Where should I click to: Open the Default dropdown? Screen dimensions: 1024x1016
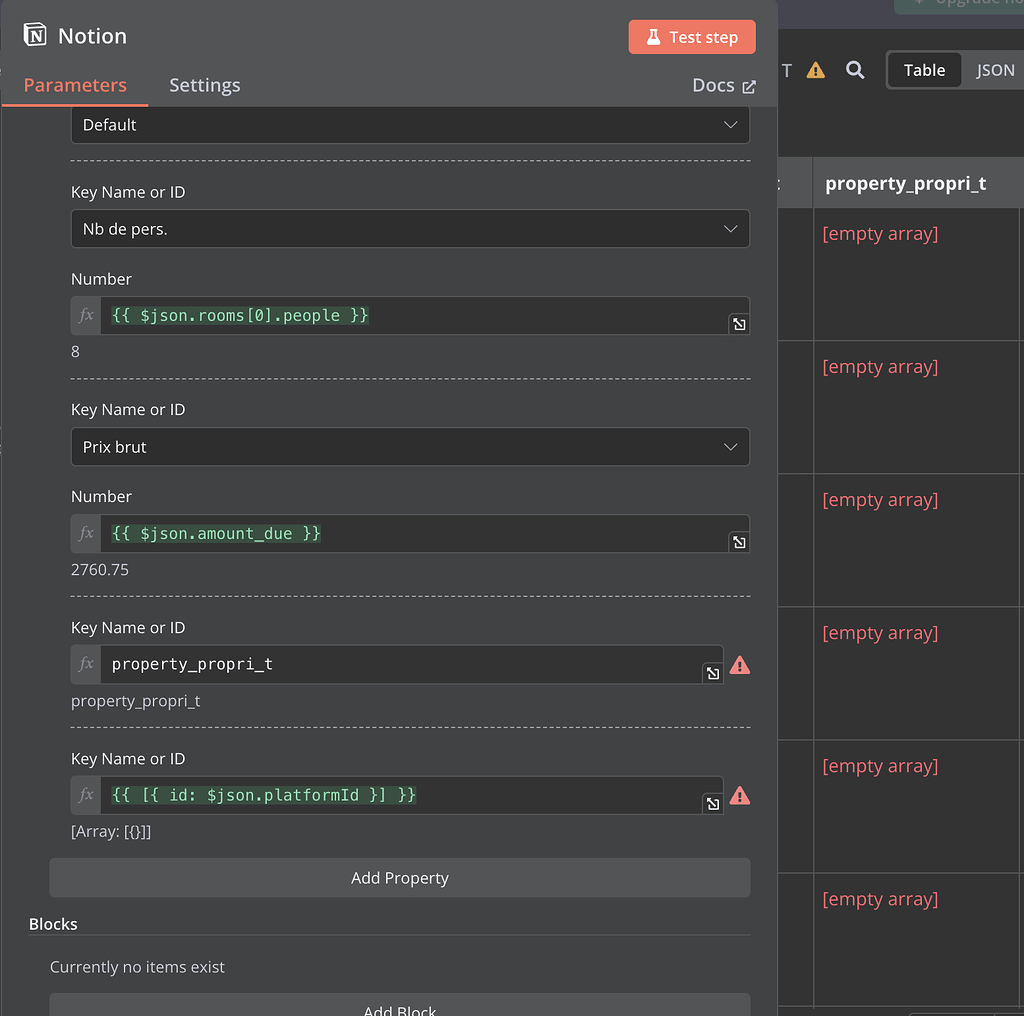point(410,124)
